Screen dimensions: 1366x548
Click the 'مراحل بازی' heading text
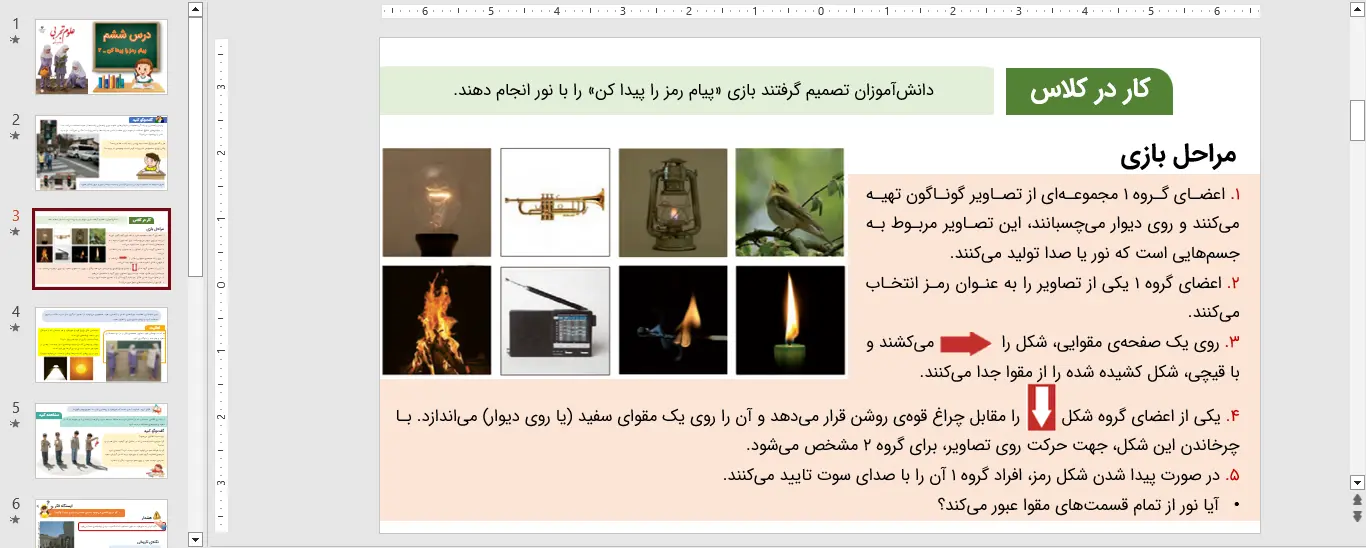1178,155
